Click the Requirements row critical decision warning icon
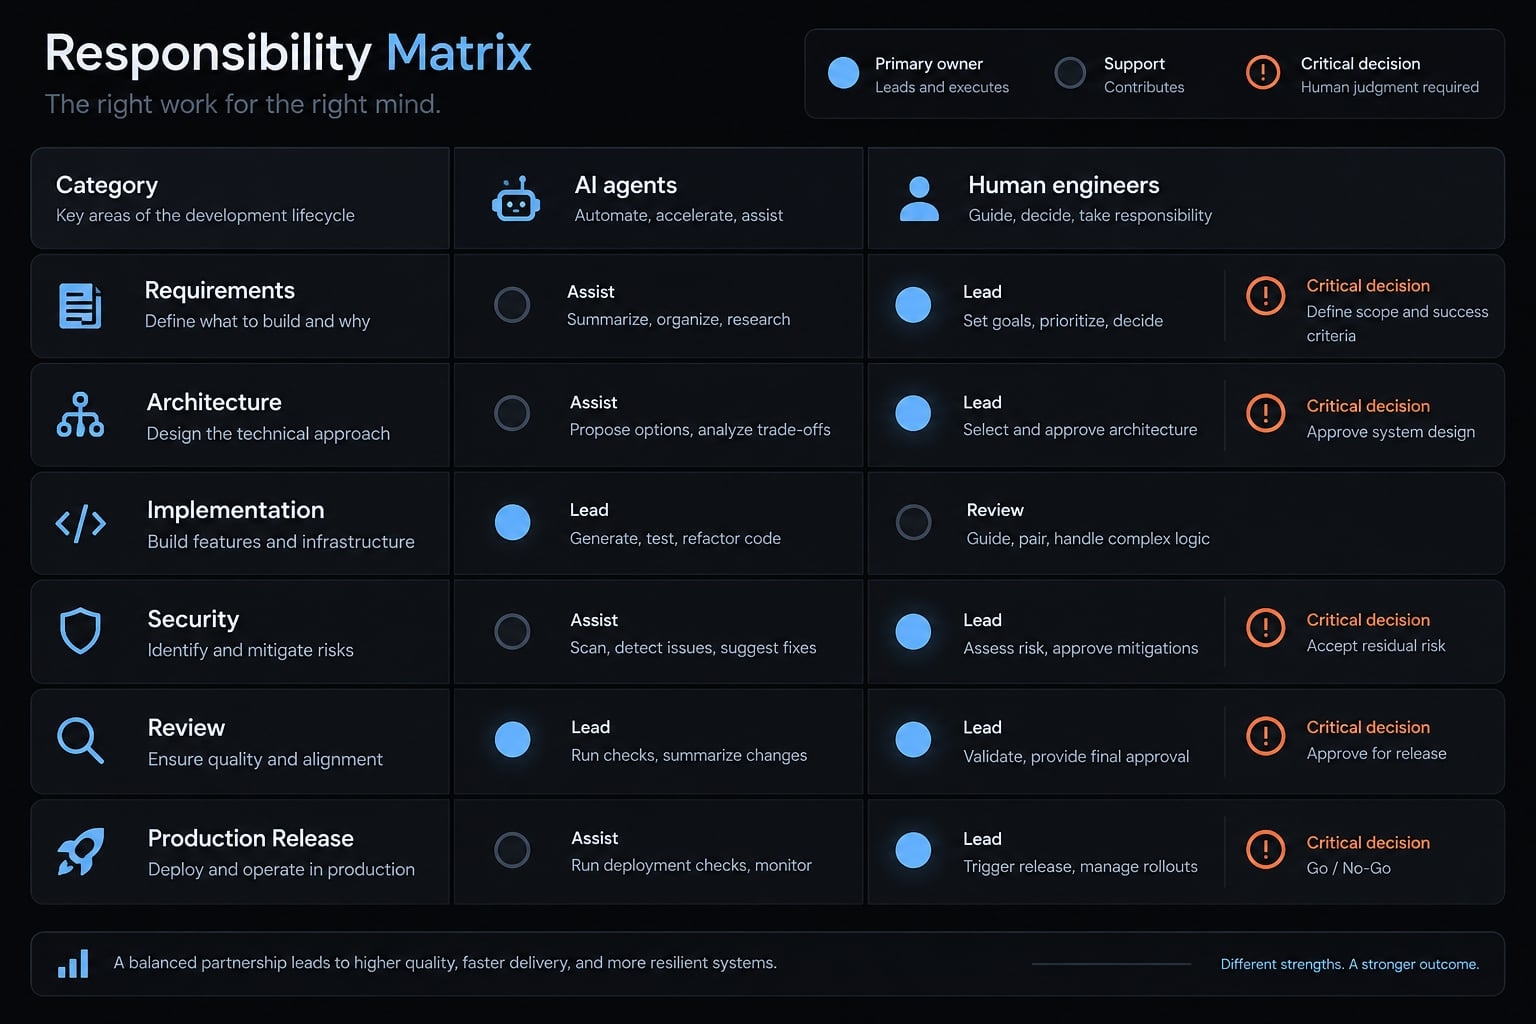This screenshot has width=1536, height=1024. coord(1266,295)
